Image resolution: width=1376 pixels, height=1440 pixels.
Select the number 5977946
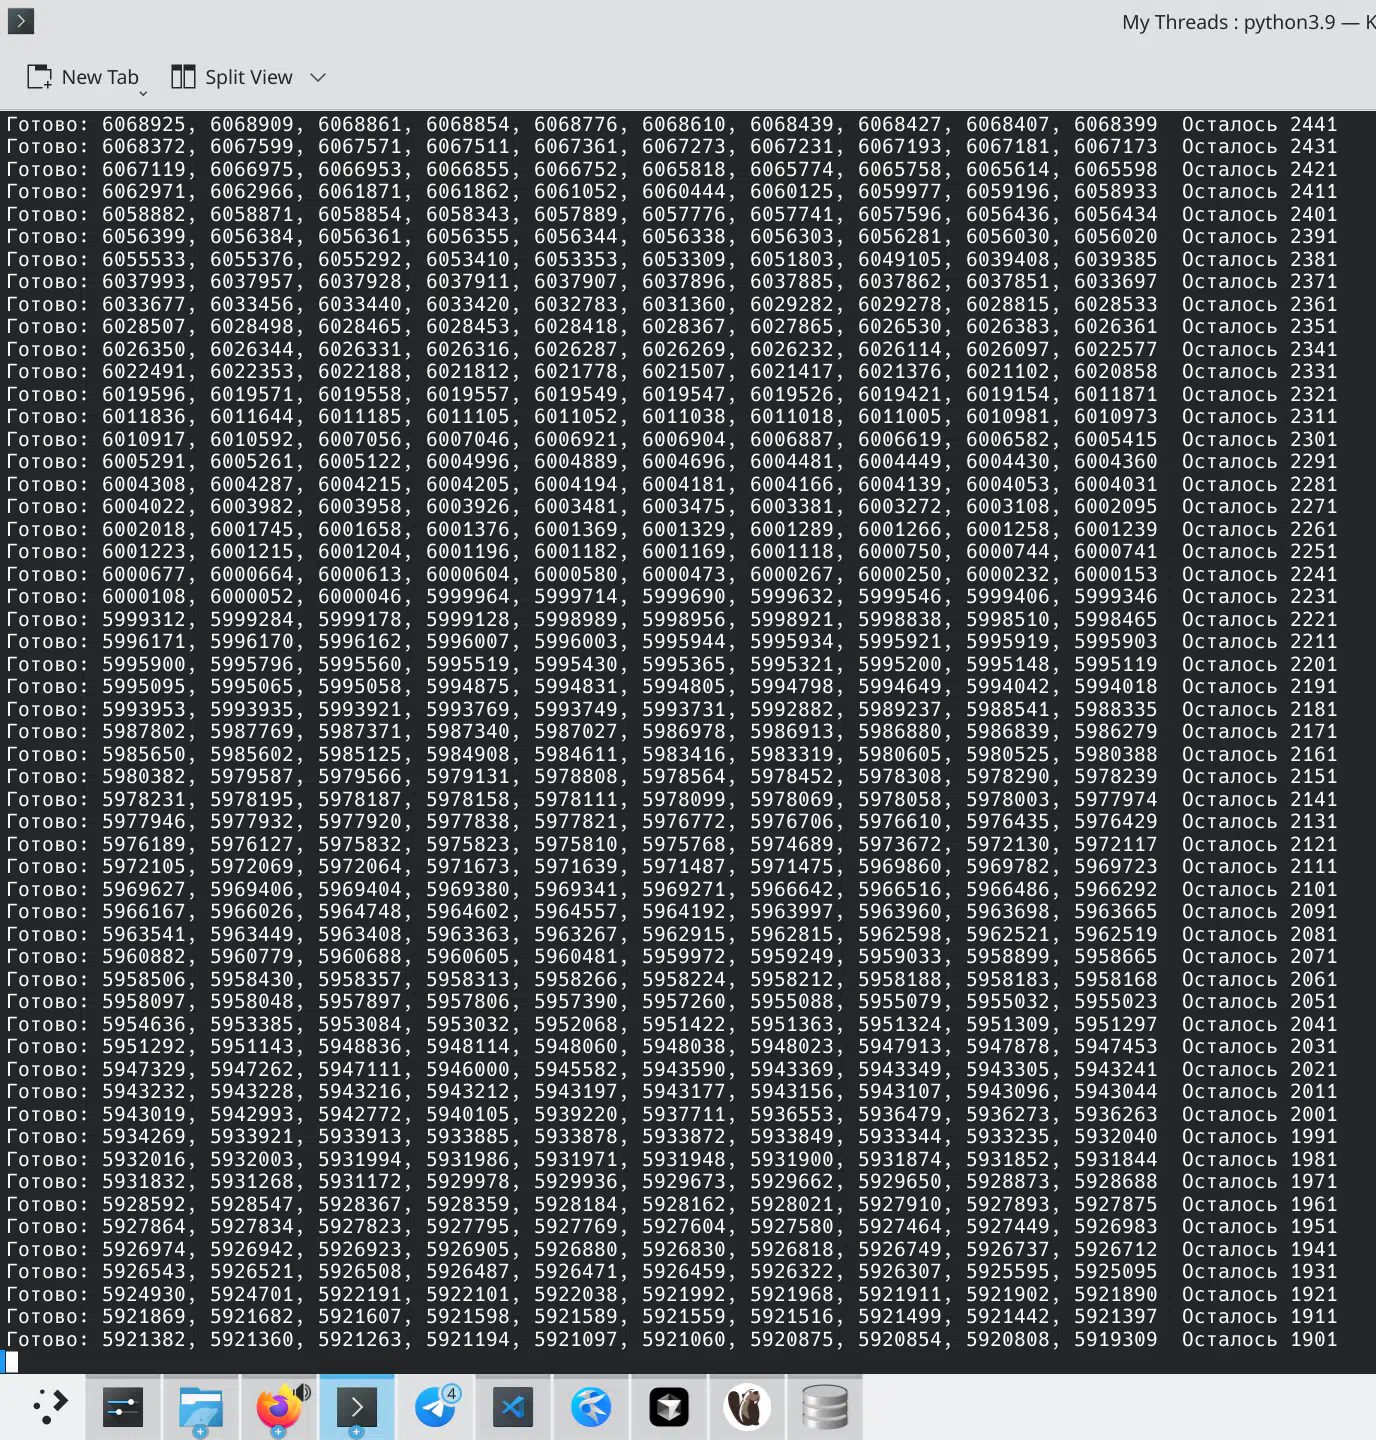(144, 821)
